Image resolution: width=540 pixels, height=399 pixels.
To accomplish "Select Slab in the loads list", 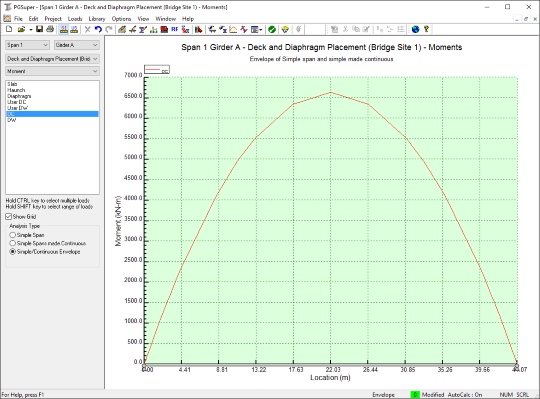I will click(52, 84).
